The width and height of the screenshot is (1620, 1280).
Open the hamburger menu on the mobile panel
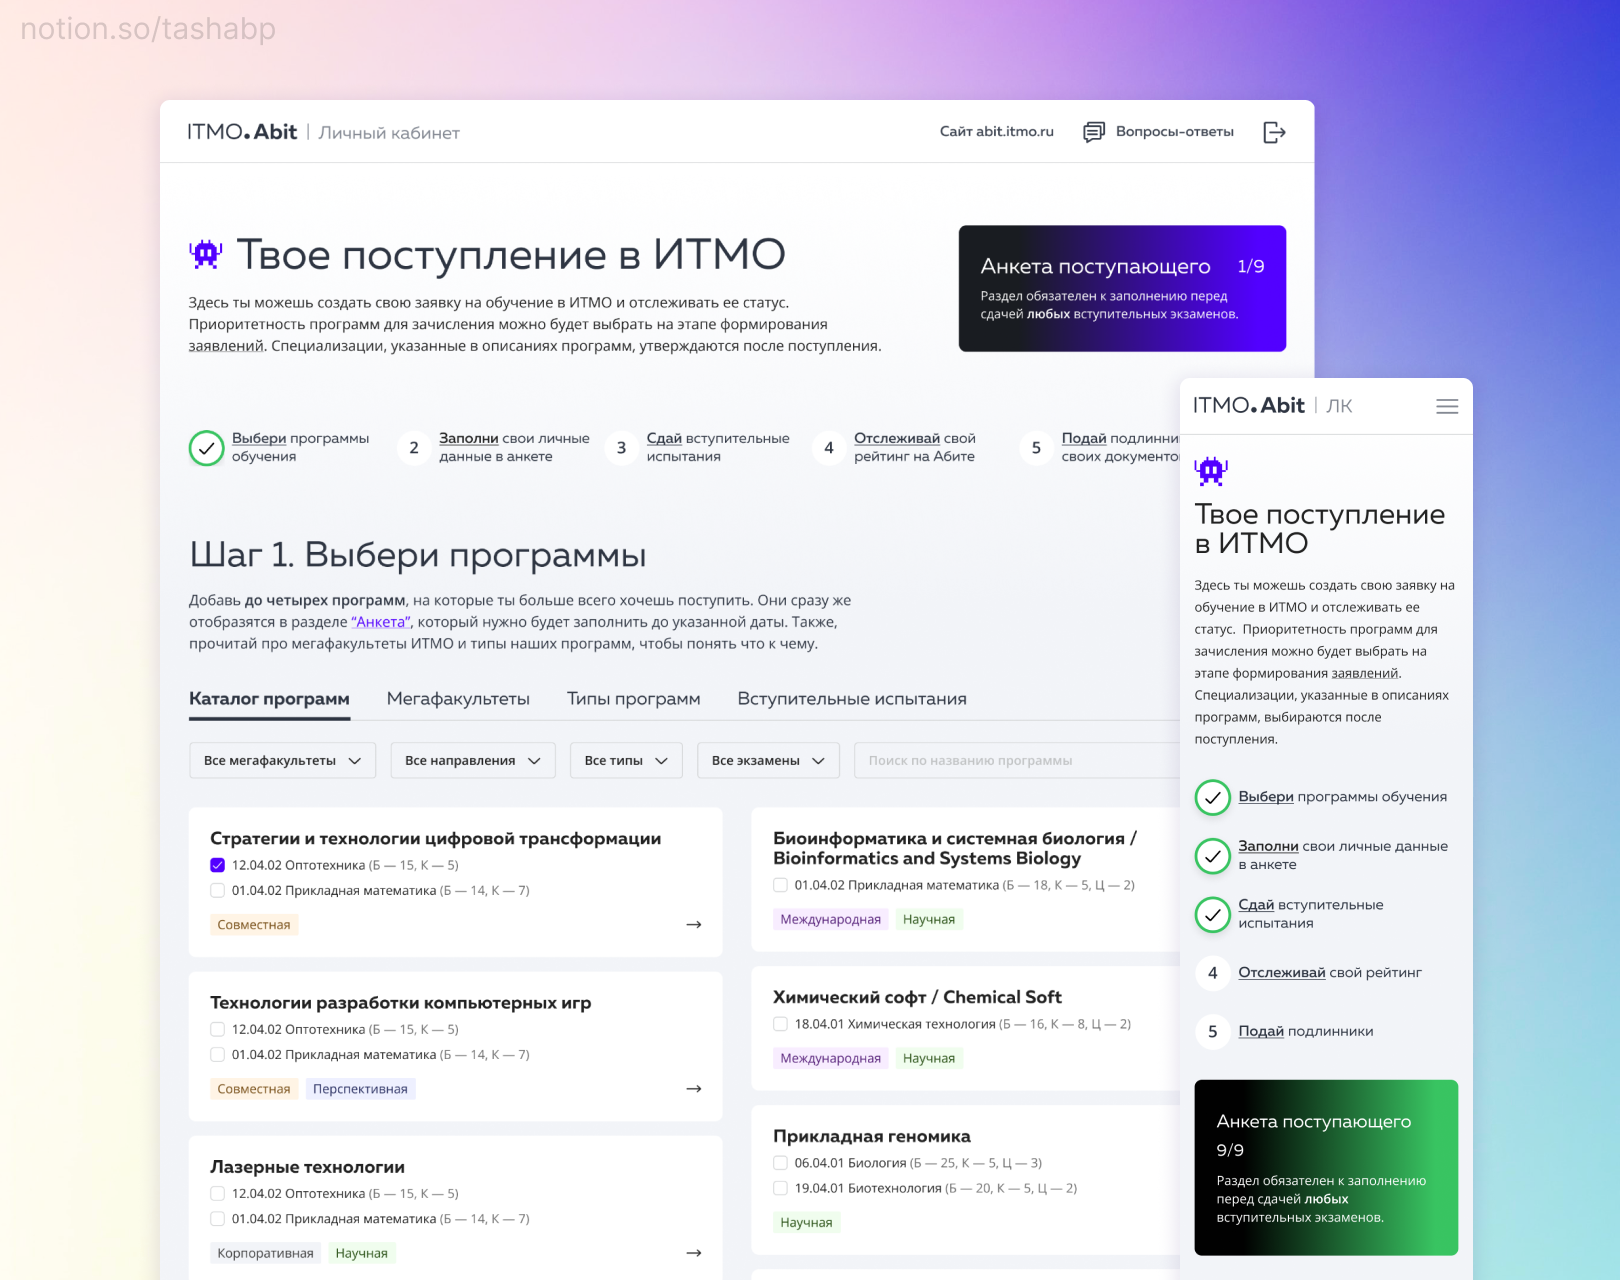click(1447, 406)
